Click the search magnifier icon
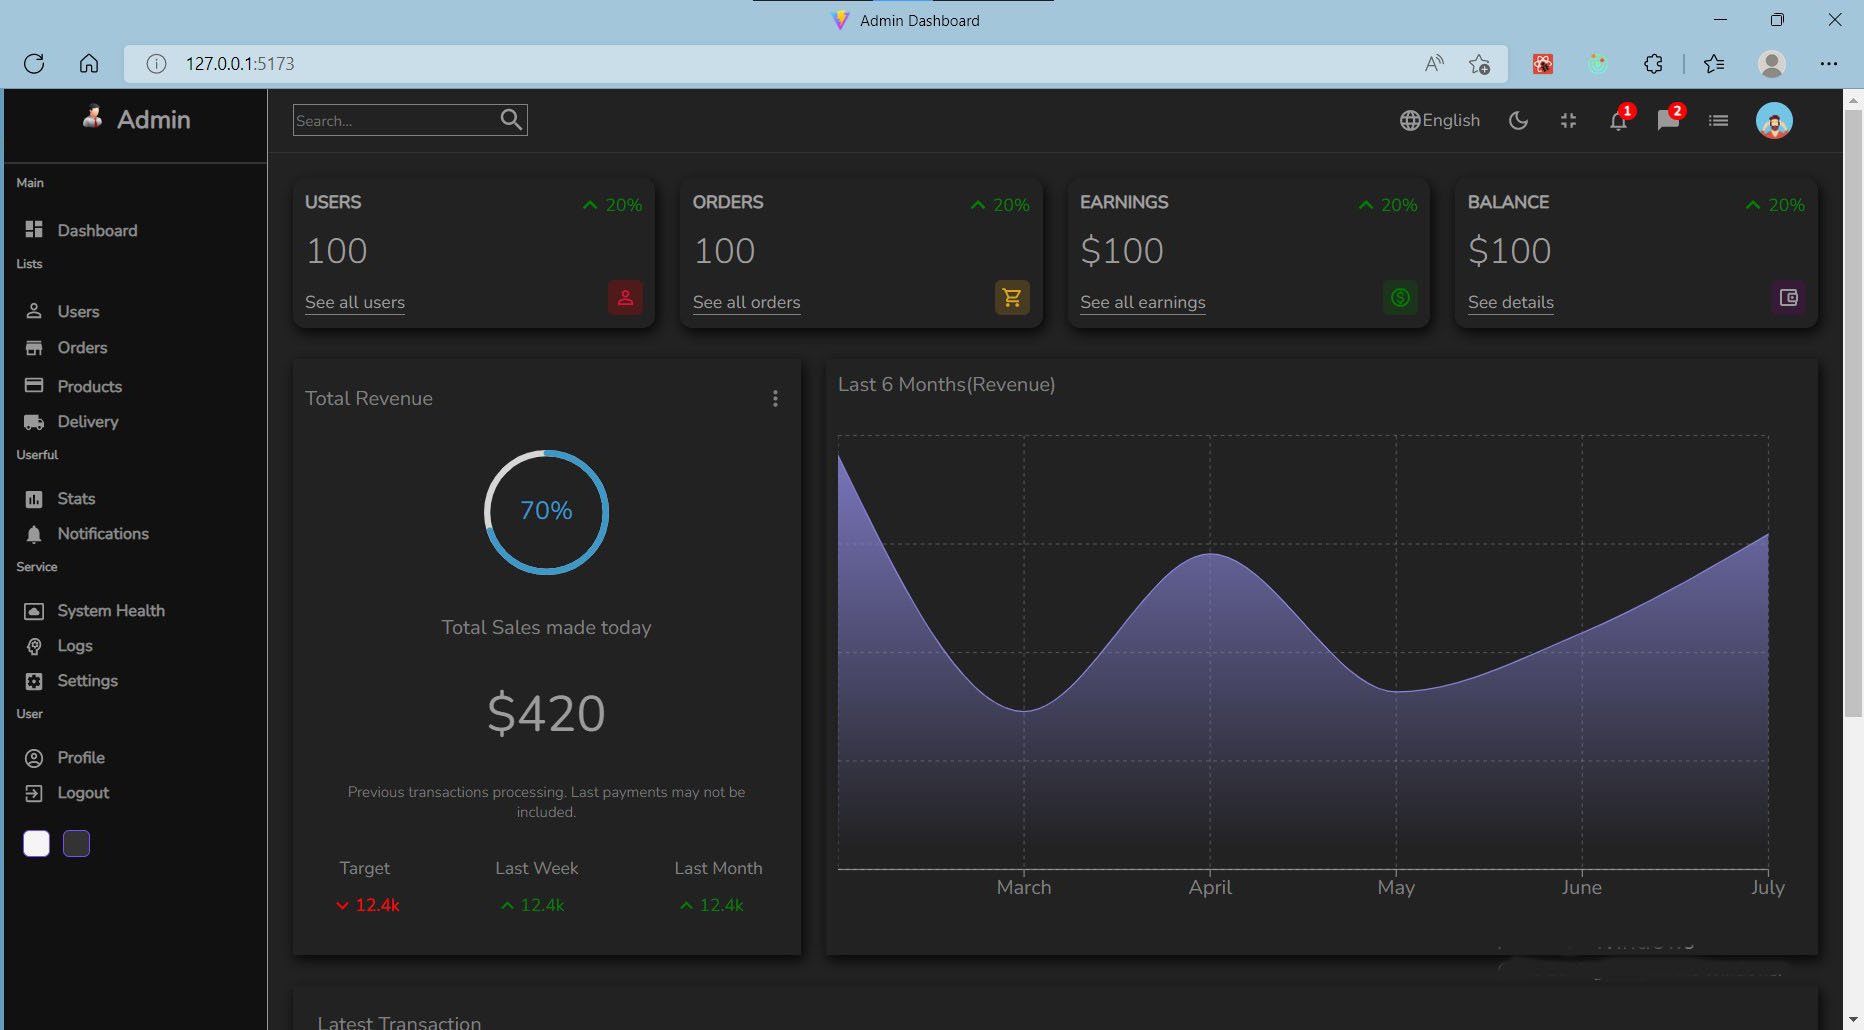The image size is (1864, 1030). pyautogui.click(x=511, y=120)
